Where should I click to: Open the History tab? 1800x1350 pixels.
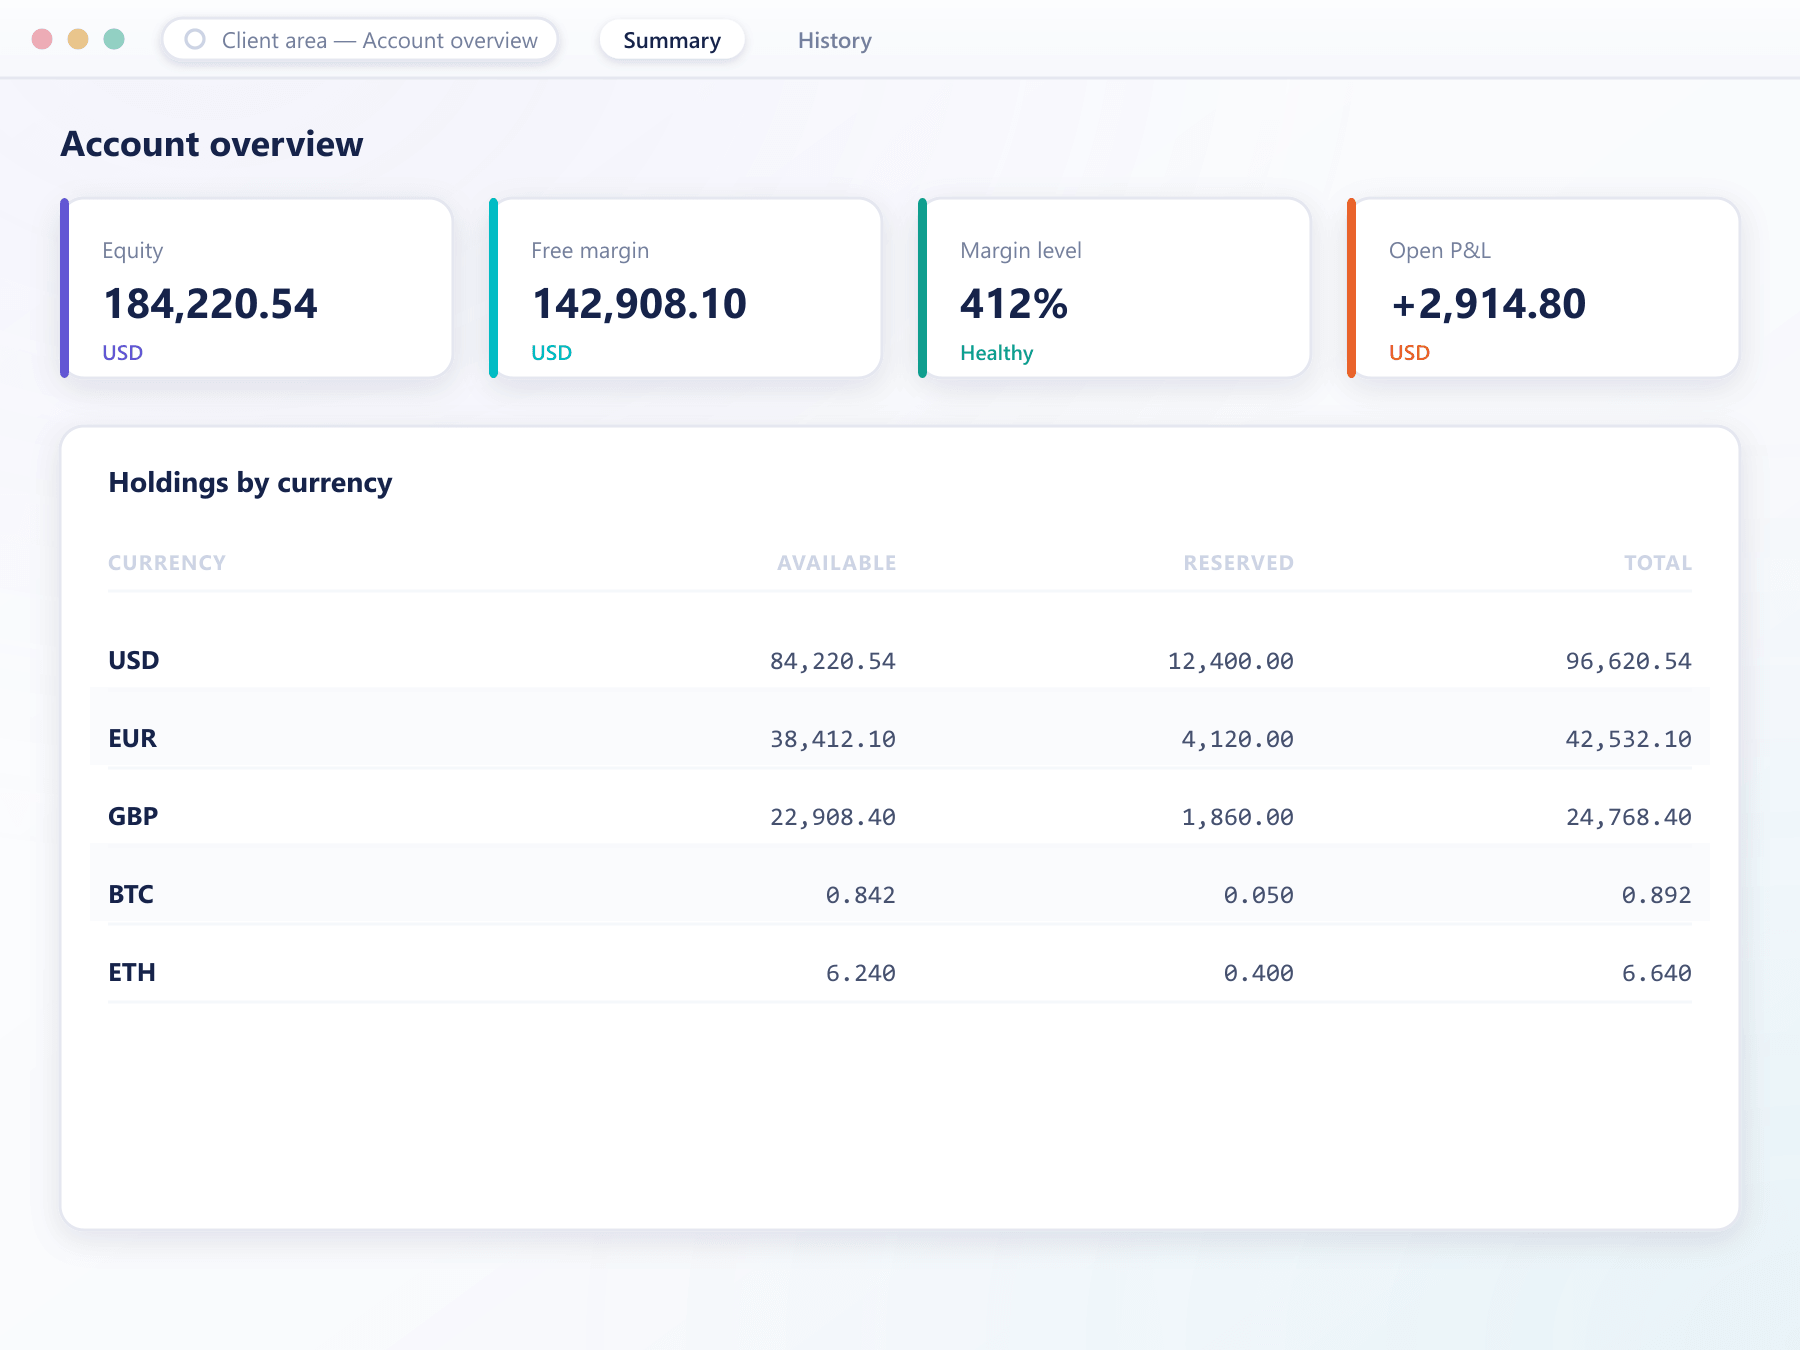point(835,40)
